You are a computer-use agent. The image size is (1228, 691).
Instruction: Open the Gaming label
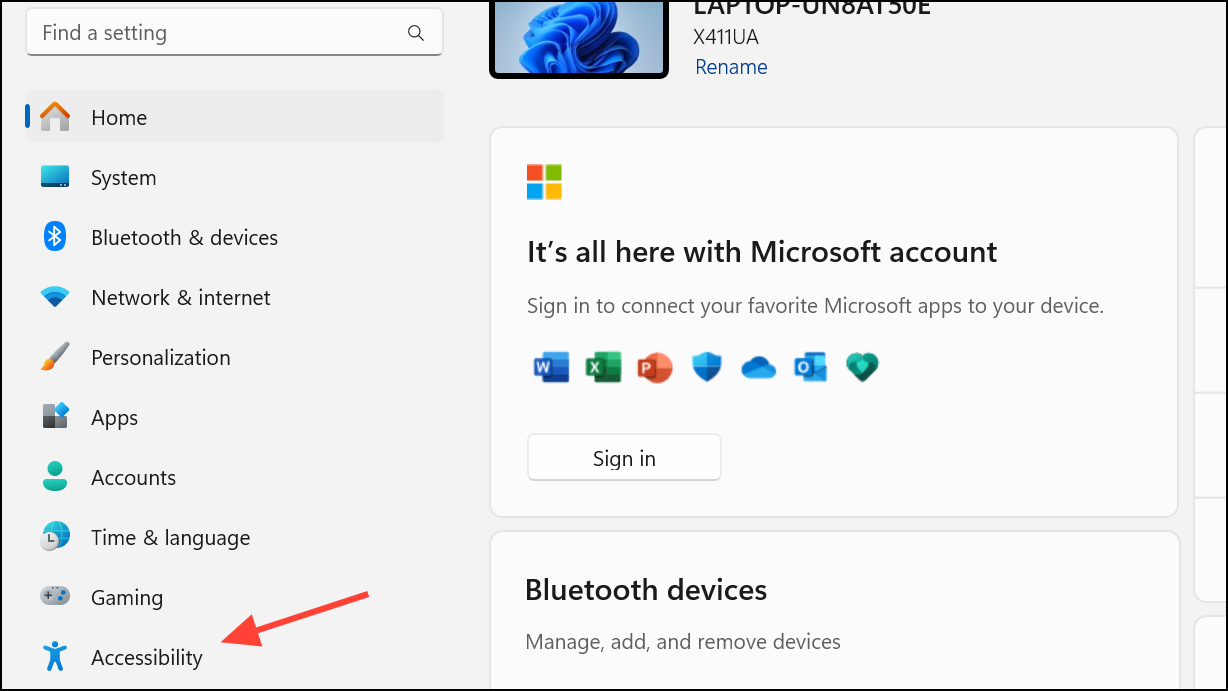point(127,598)
